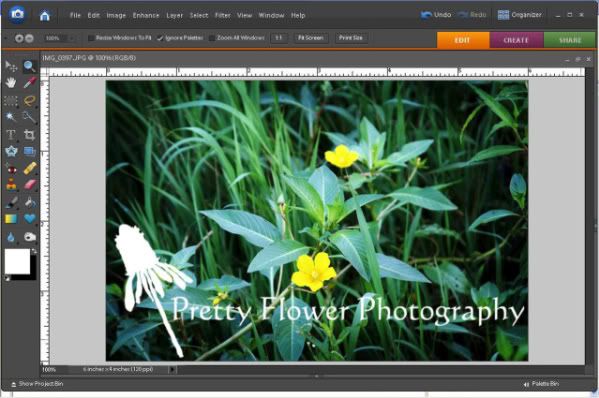Screen dimensions: 599x398
Task: Switch to the orange EDIT tab
Action: point(463,40)
